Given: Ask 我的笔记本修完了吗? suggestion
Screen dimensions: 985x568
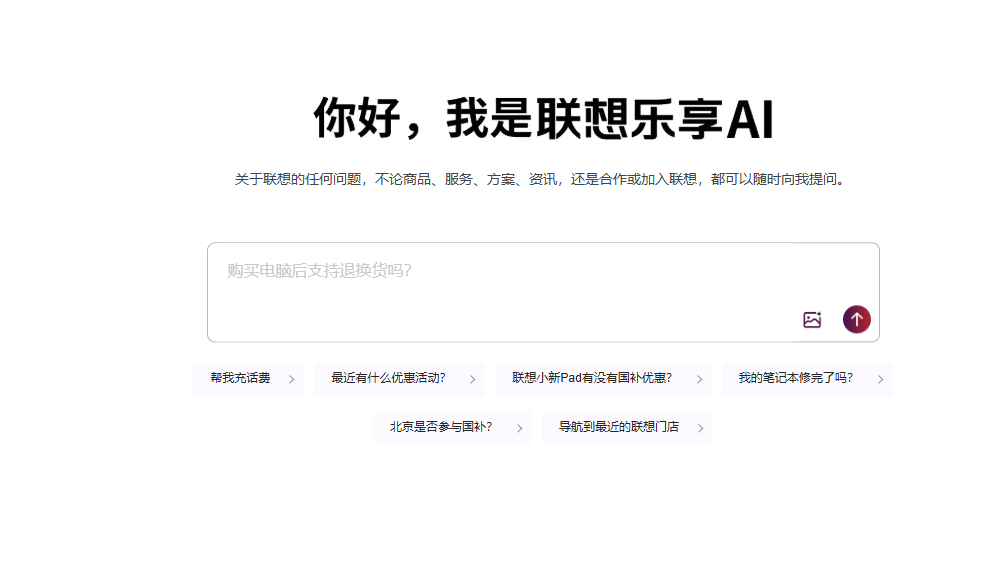Looking at the screenshot, I should [807, 379].
